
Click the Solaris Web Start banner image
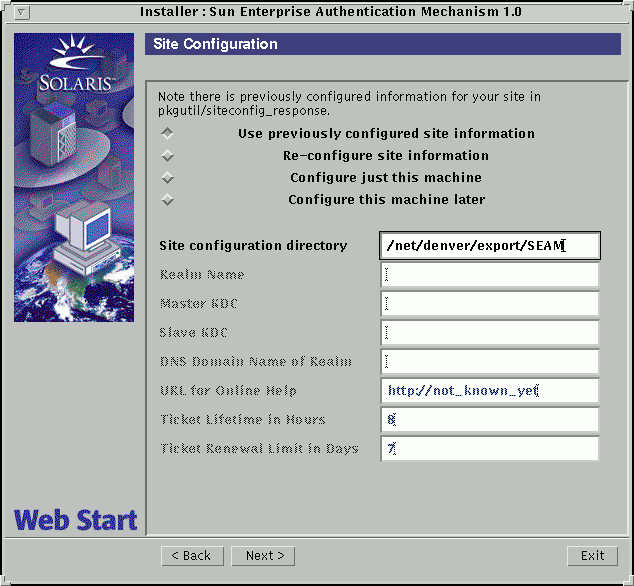74,178
